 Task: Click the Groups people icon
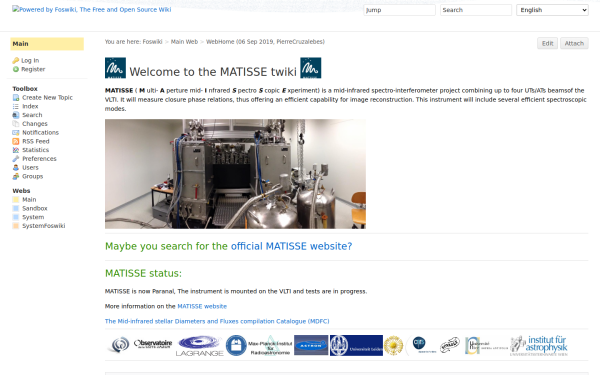click(x=16, y=176)
